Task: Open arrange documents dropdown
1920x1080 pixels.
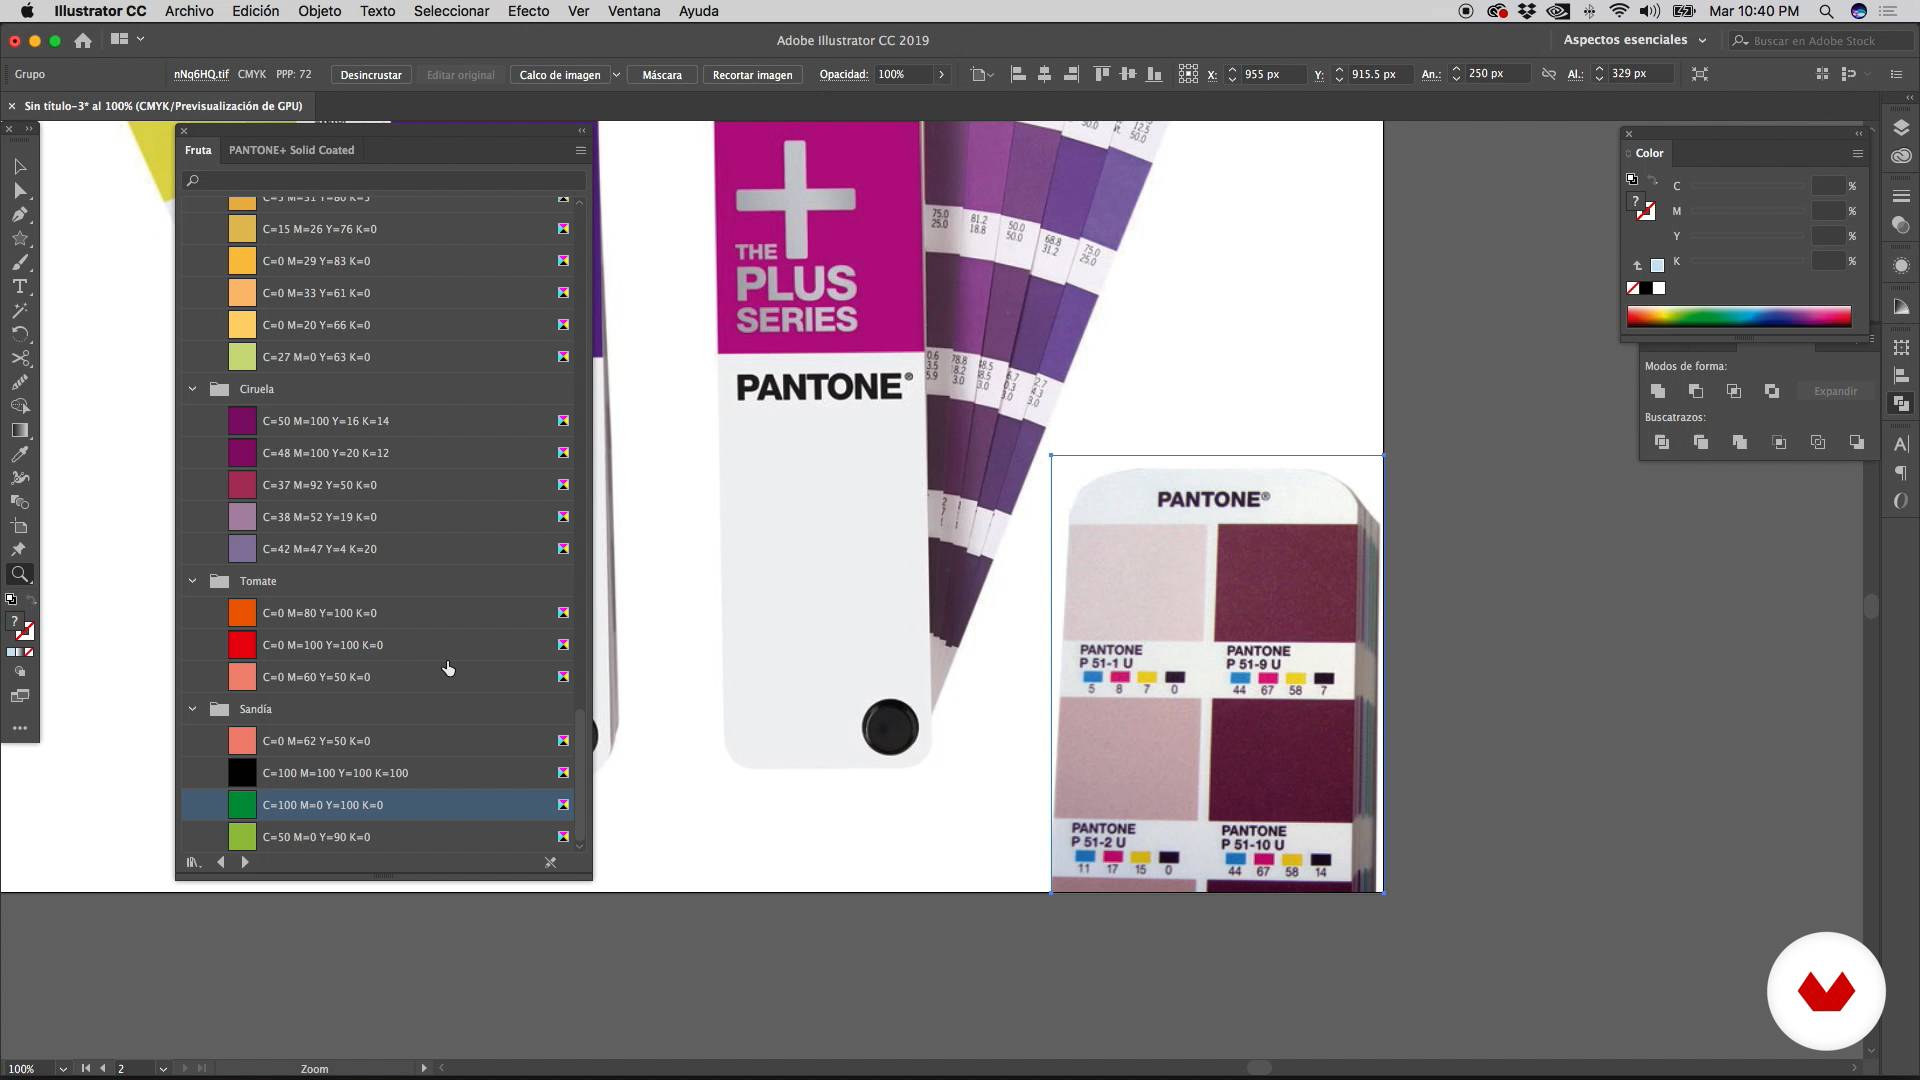Action: point(127,39)
